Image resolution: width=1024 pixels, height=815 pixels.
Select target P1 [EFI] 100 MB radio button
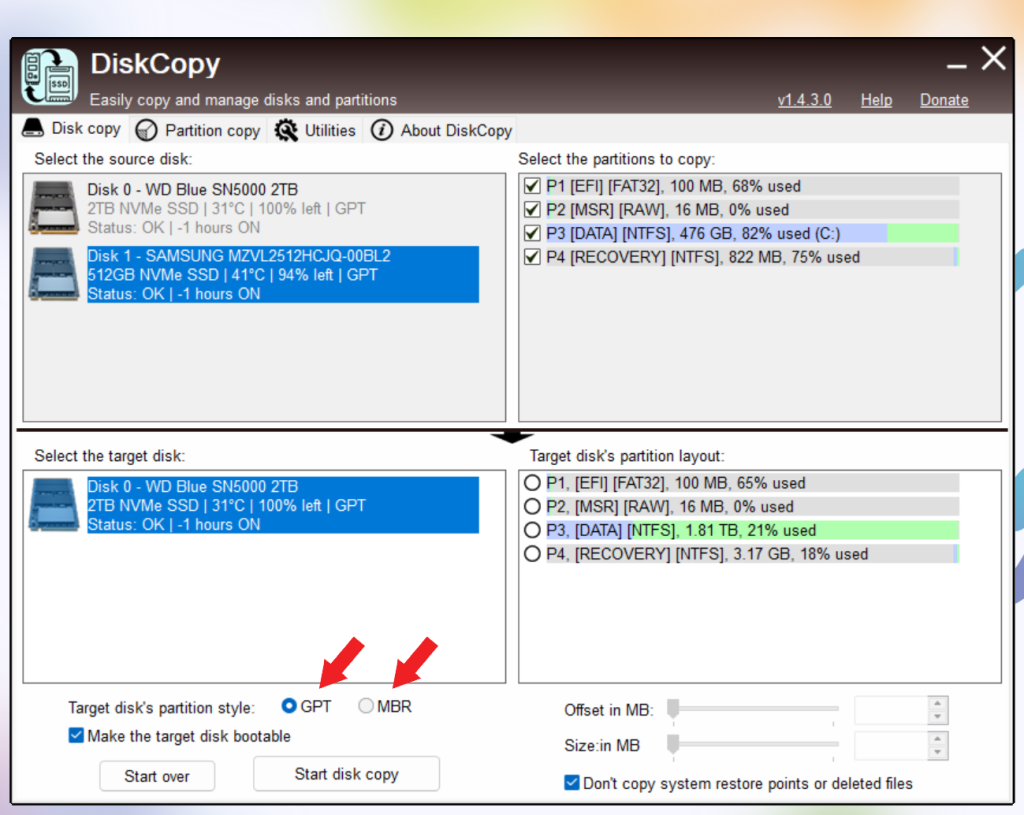pyautogui.click(x=532, y=483)
